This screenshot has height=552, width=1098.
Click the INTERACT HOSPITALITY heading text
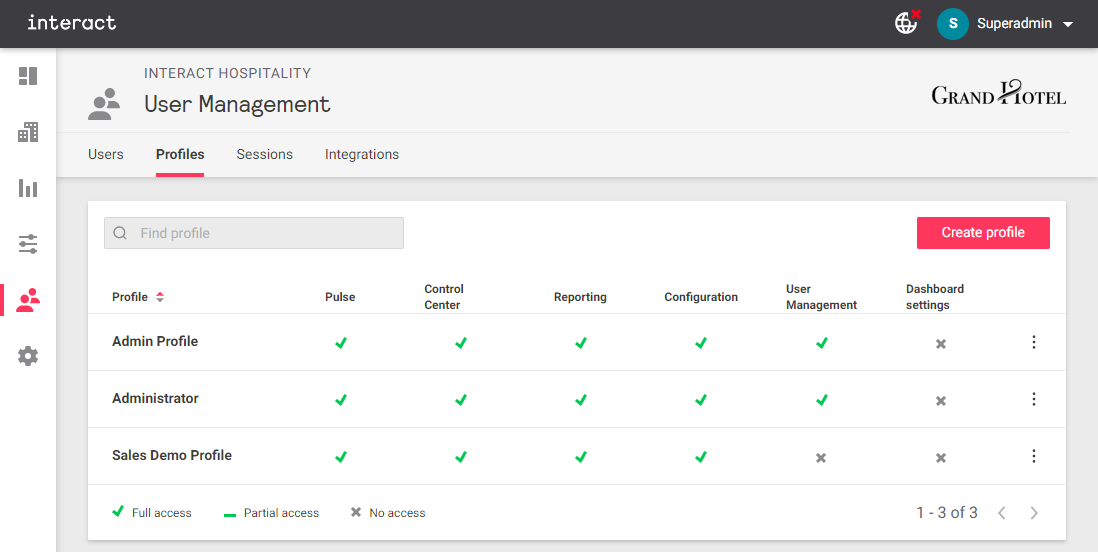228,73
